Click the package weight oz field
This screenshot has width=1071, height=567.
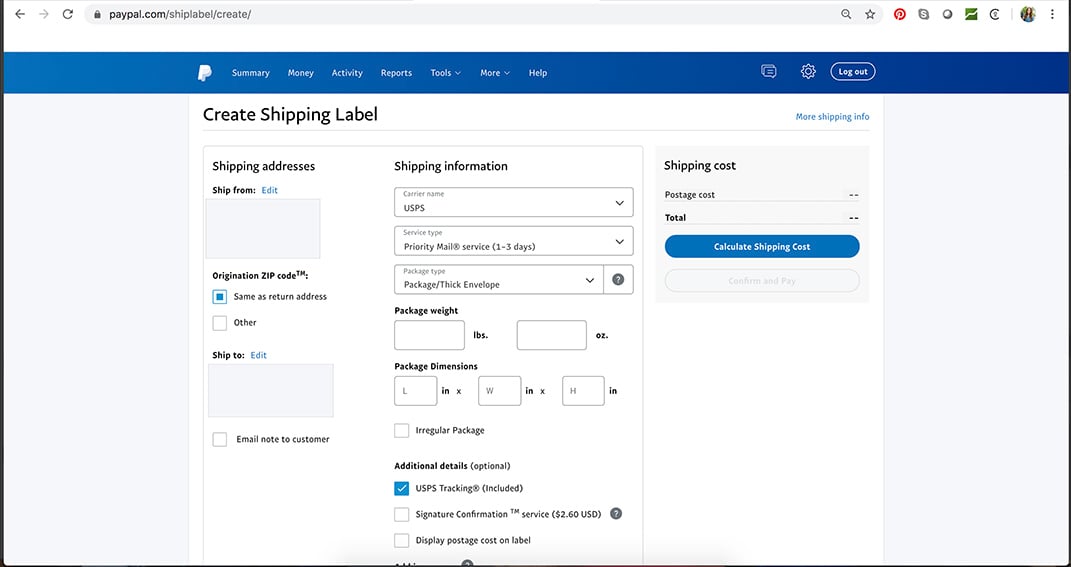[x=552, y=335]
